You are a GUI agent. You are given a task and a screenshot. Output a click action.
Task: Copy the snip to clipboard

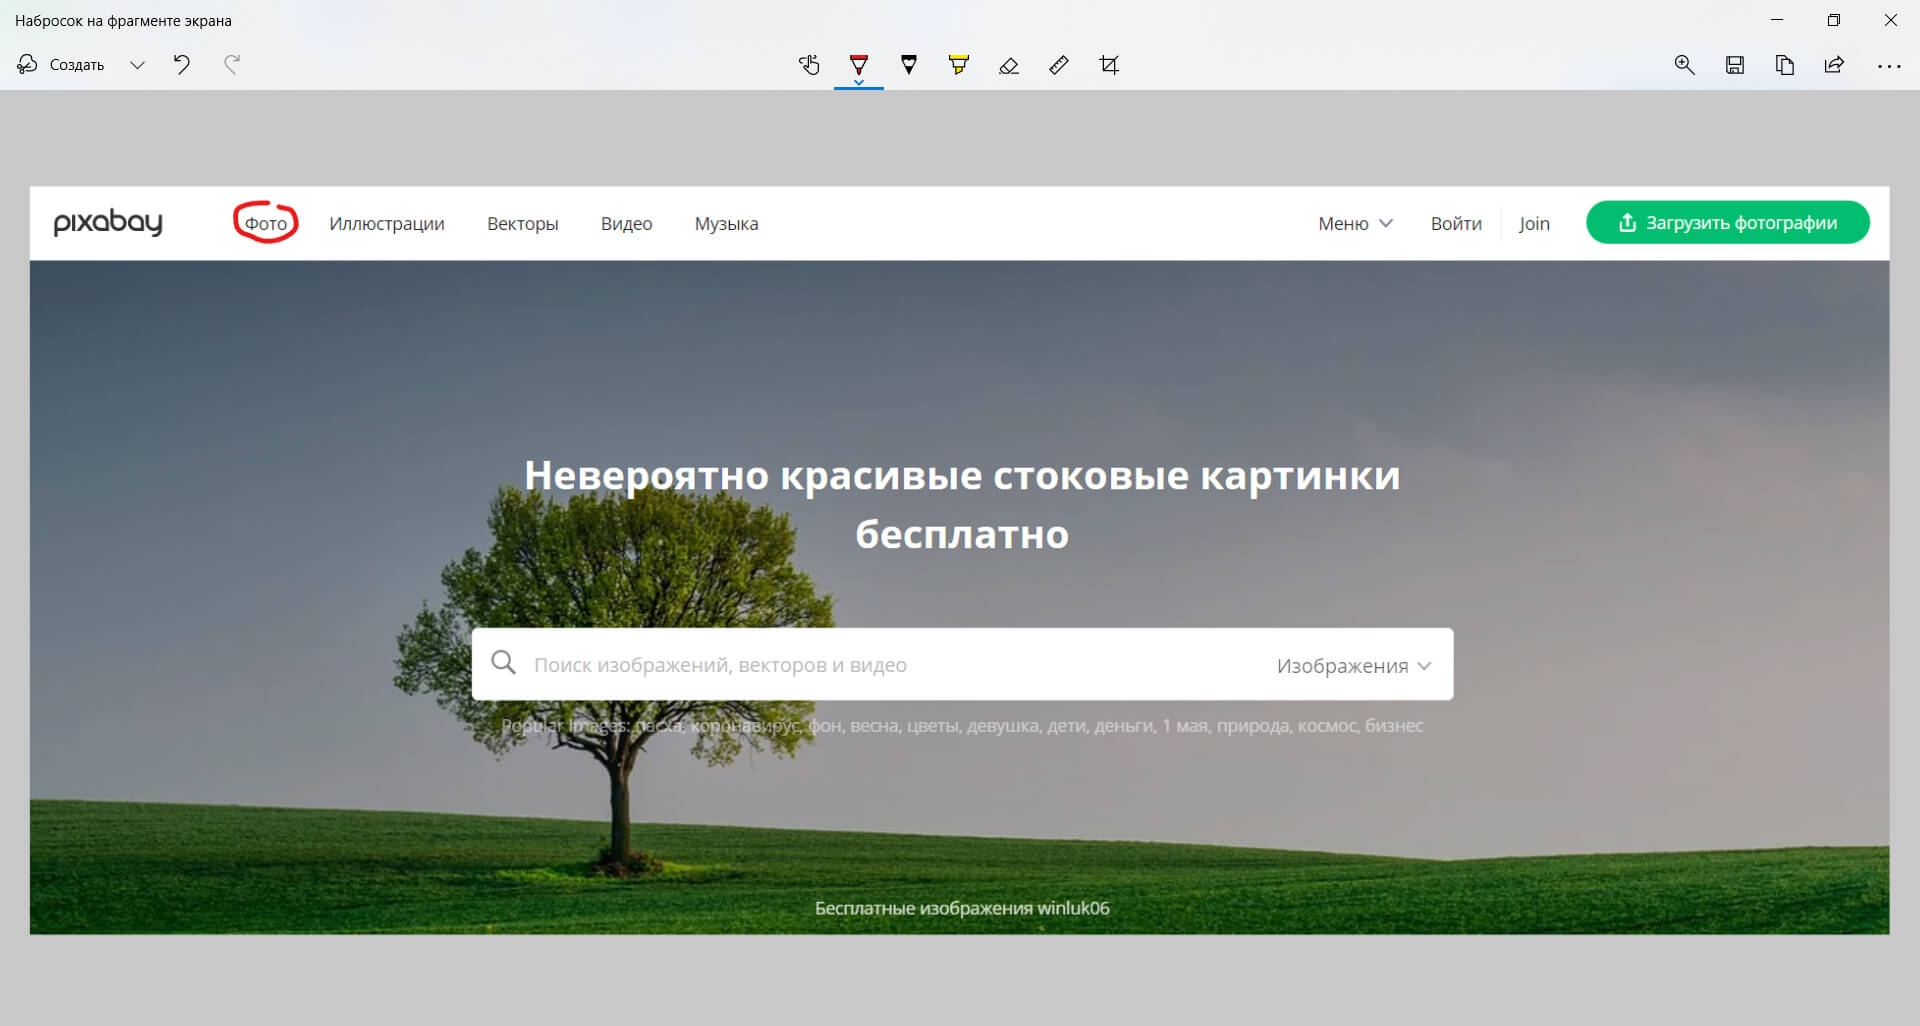click(x=1785, y=65)
